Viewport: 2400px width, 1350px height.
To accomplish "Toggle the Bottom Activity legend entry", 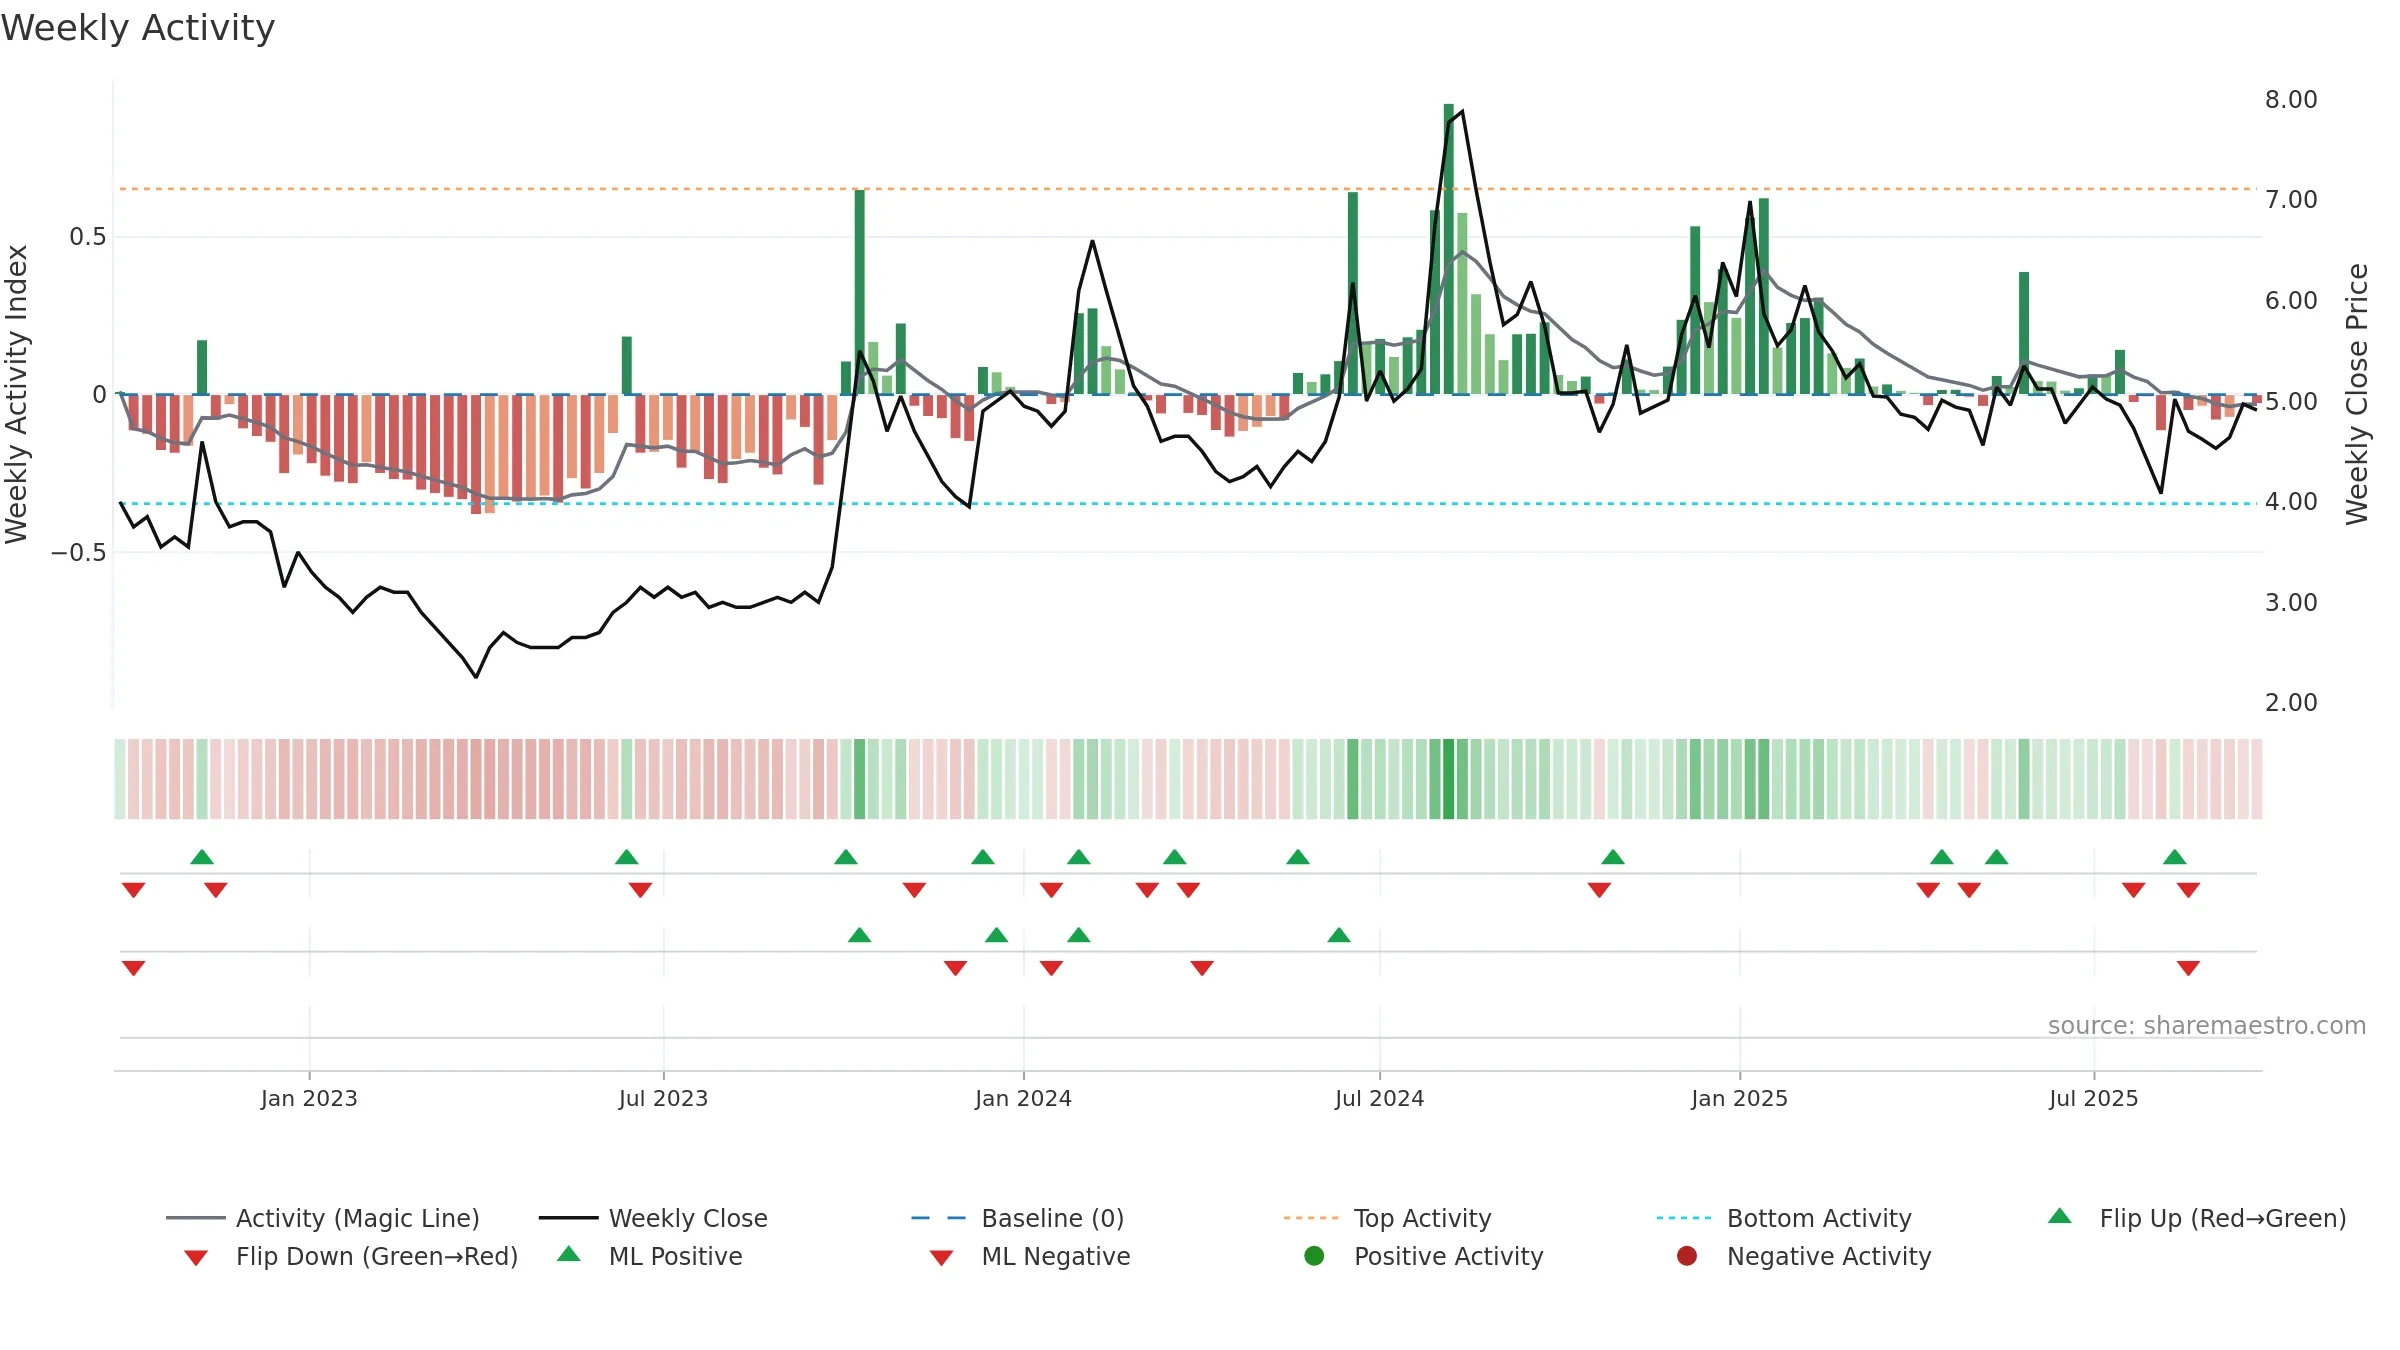I will [1784, 1218].
